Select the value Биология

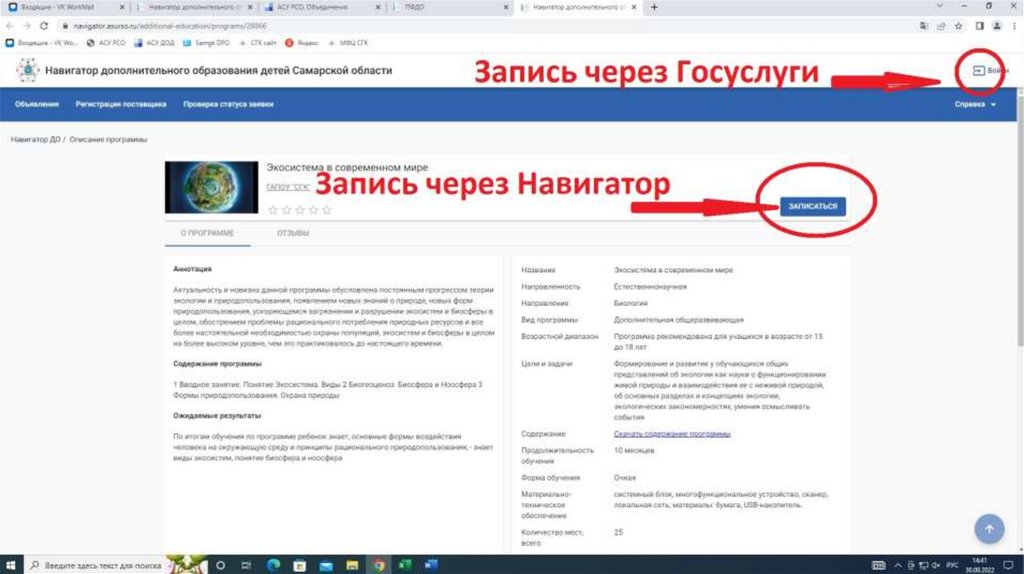pyautogui.click(x=630, y=303)
